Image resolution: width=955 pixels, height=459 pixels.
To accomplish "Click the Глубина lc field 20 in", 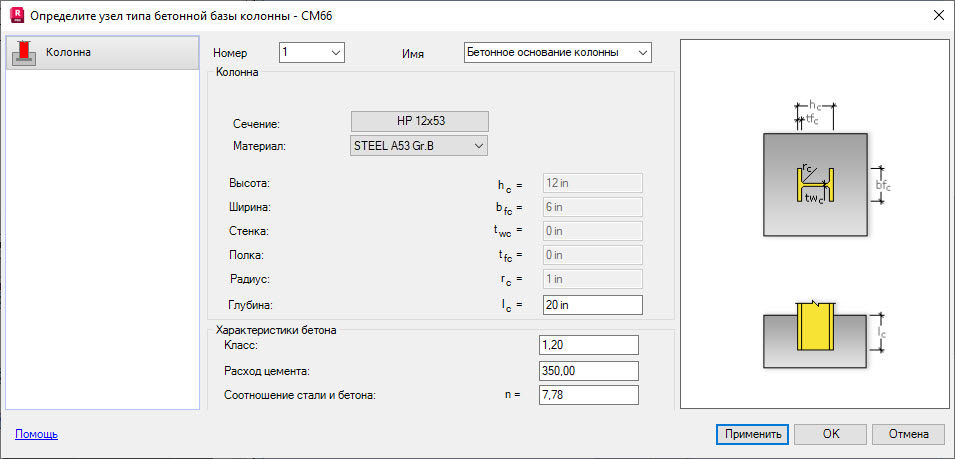I will (x=592, y=305).
